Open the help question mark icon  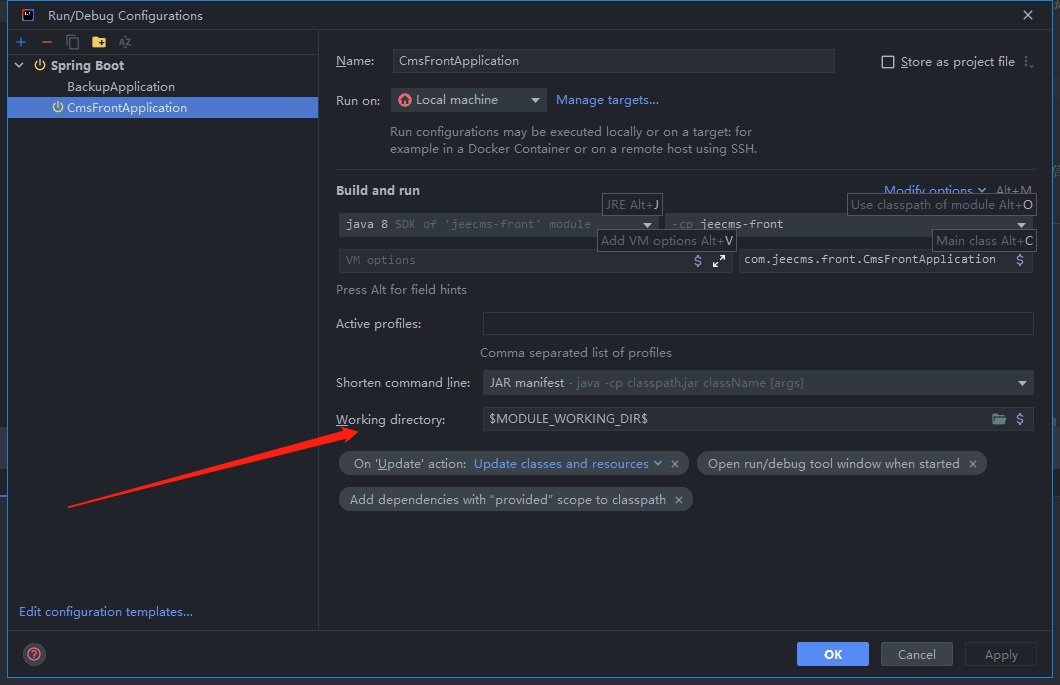point(34,654)
